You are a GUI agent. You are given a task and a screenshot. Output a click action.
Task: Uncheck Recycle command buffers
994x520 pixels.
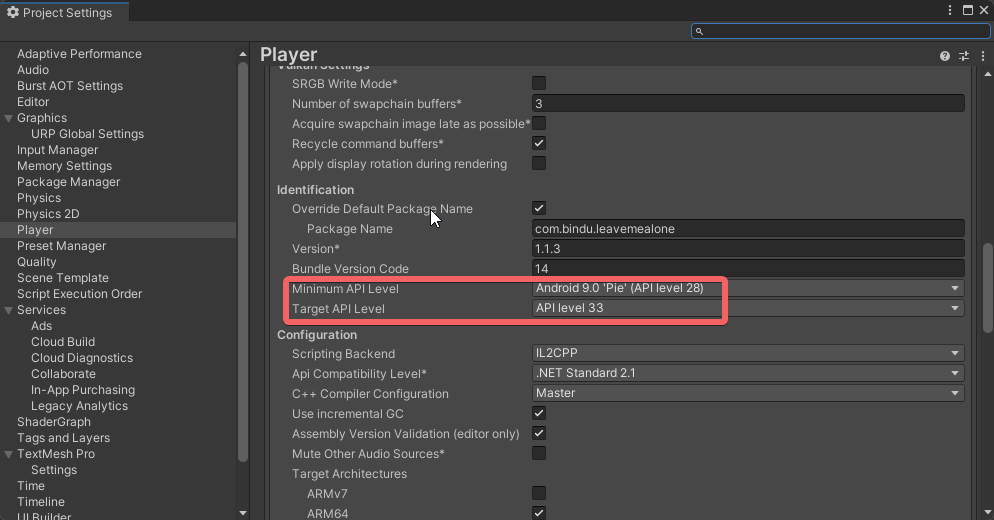click(539, 144)
